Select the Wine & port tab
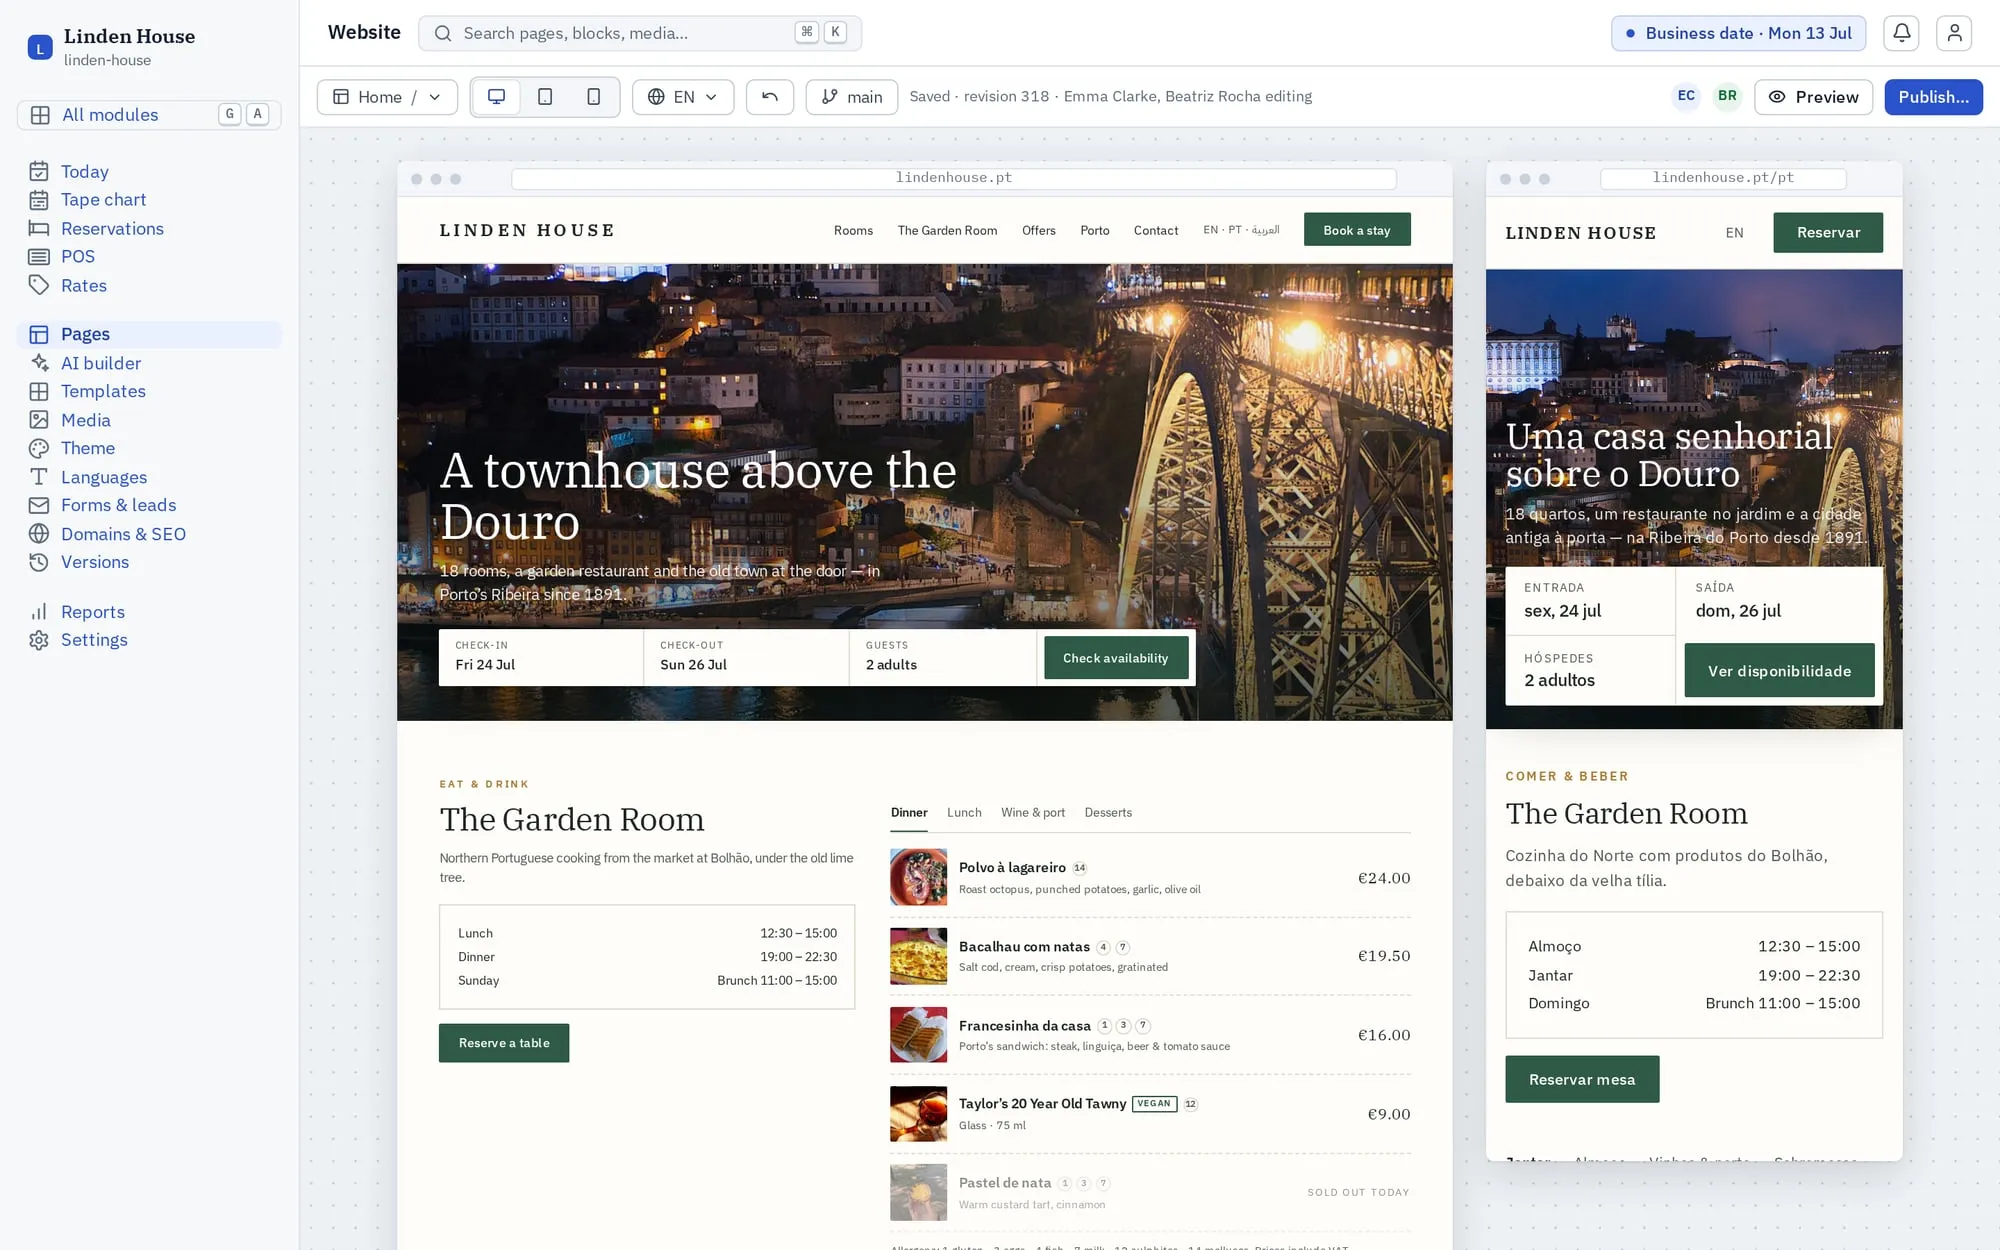The image size is (2000, 1250). click(1033, 813)
